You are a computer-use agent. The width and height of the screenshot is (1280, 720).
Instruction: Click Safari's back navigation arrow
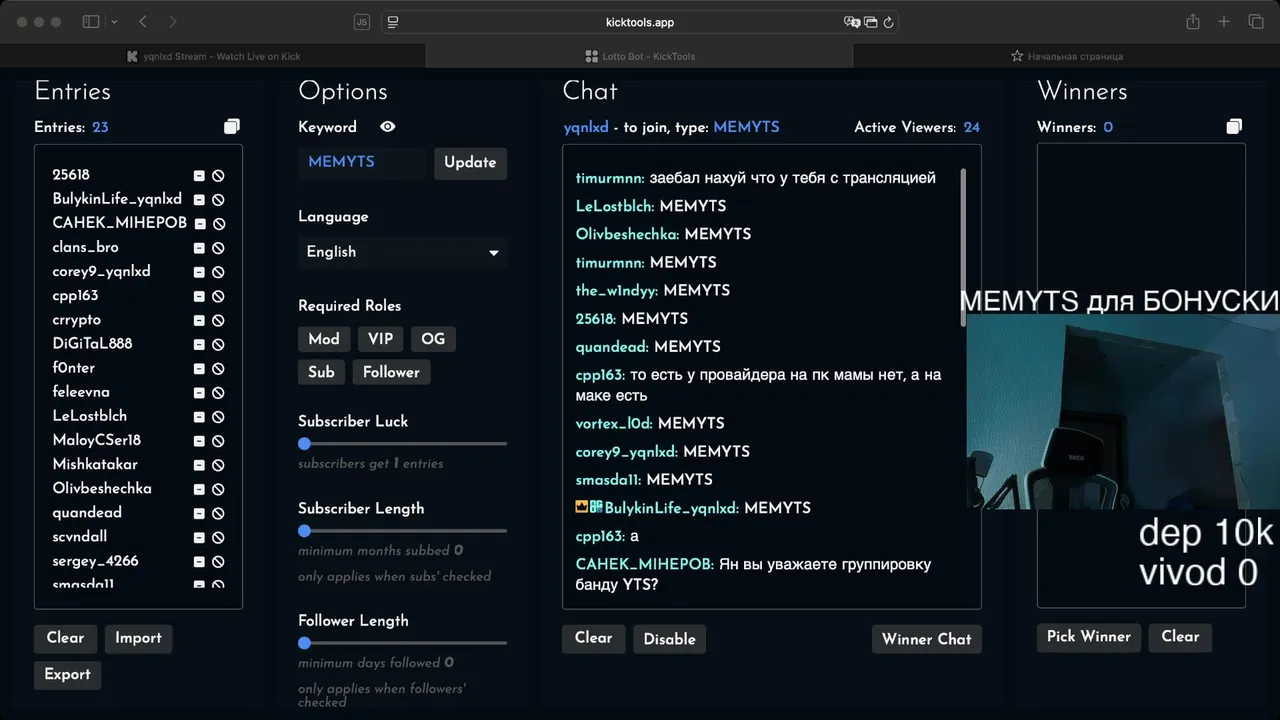pos(142,21)
